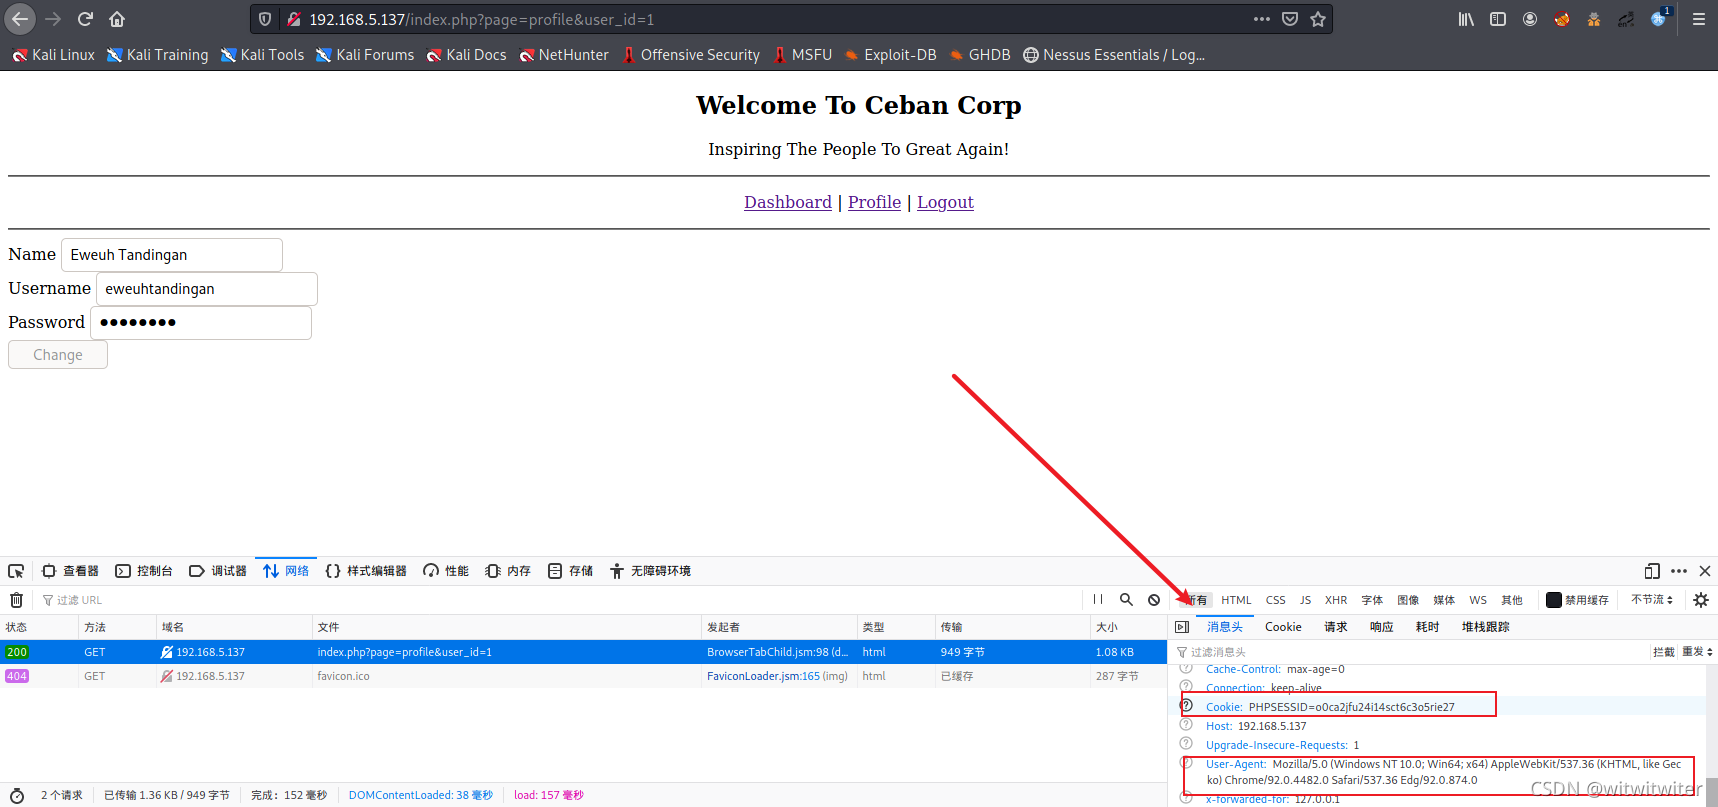Filter requests by WS type
The height and width of the screenshot is (807, 1718).
[1478, 600]
